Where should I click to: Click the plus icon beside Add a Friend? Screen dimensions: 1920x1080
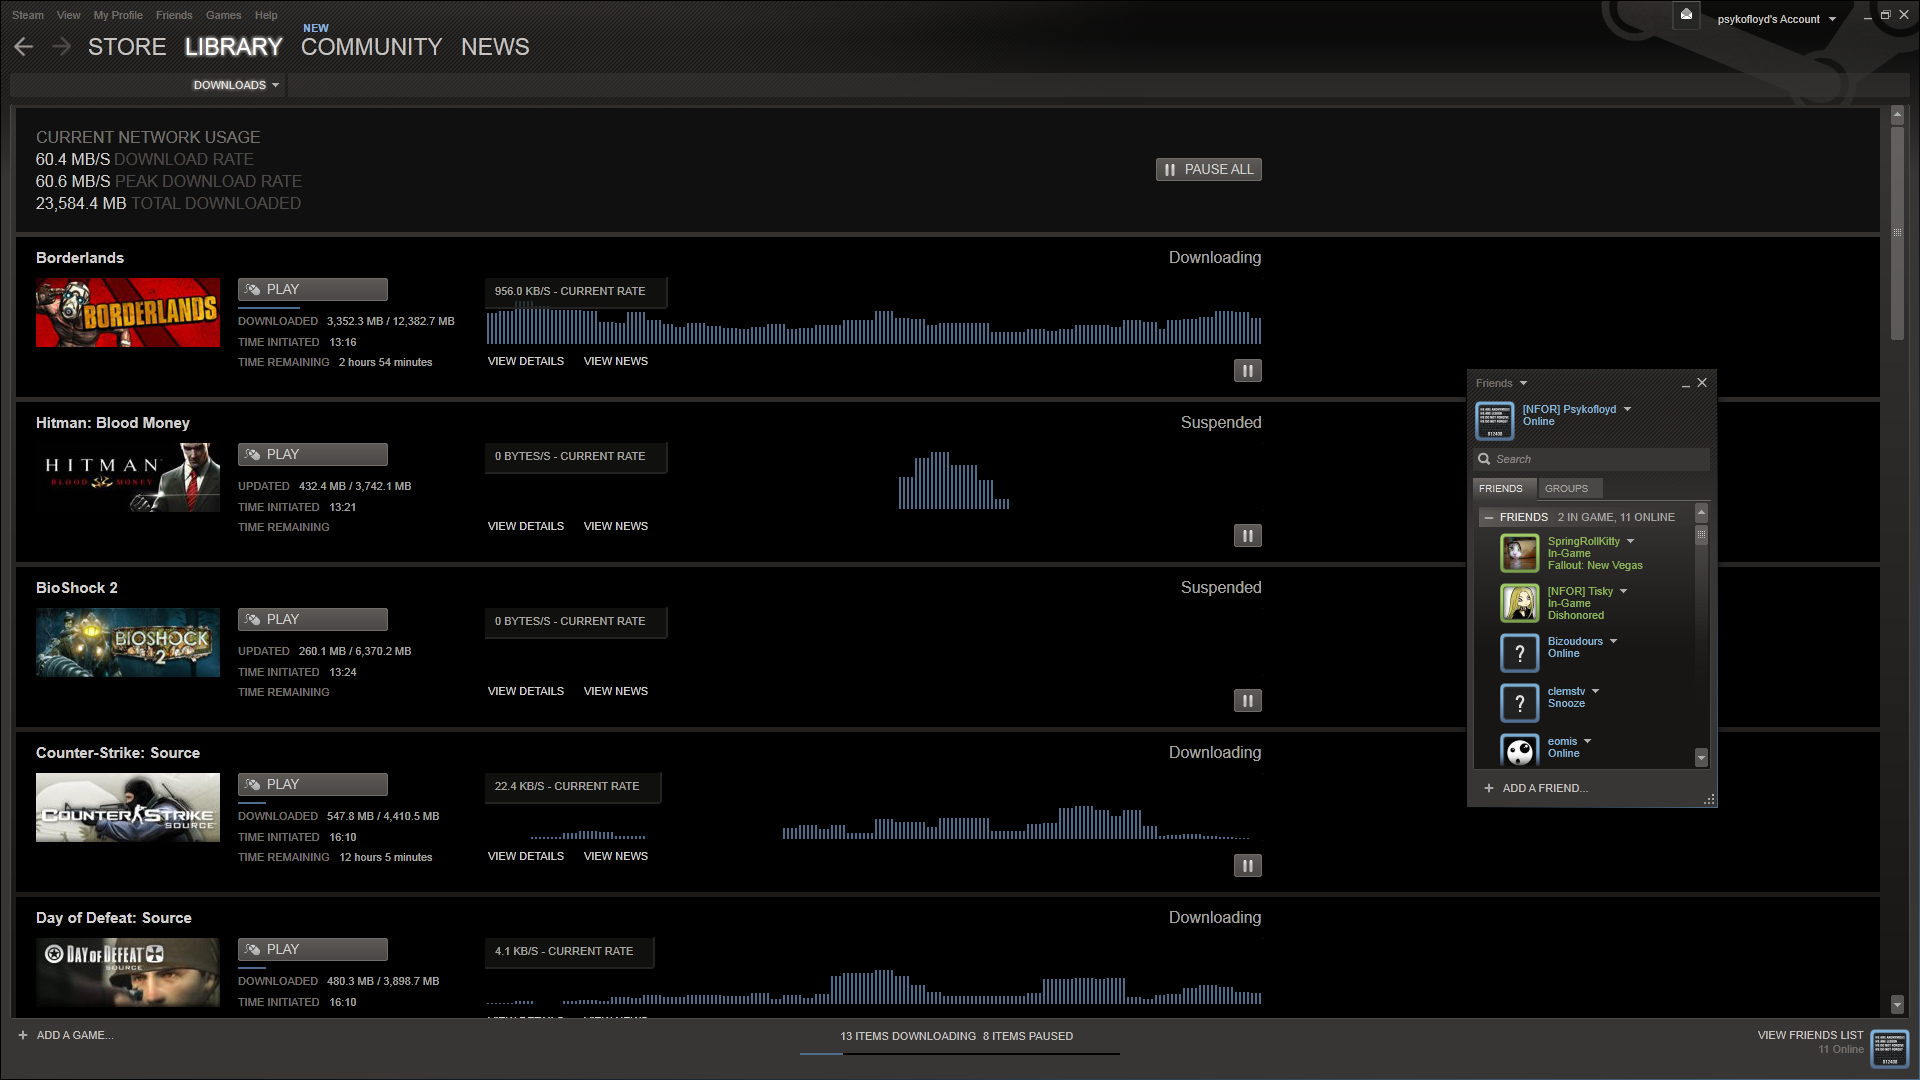pyautogui.click(x=1489, y=788)
